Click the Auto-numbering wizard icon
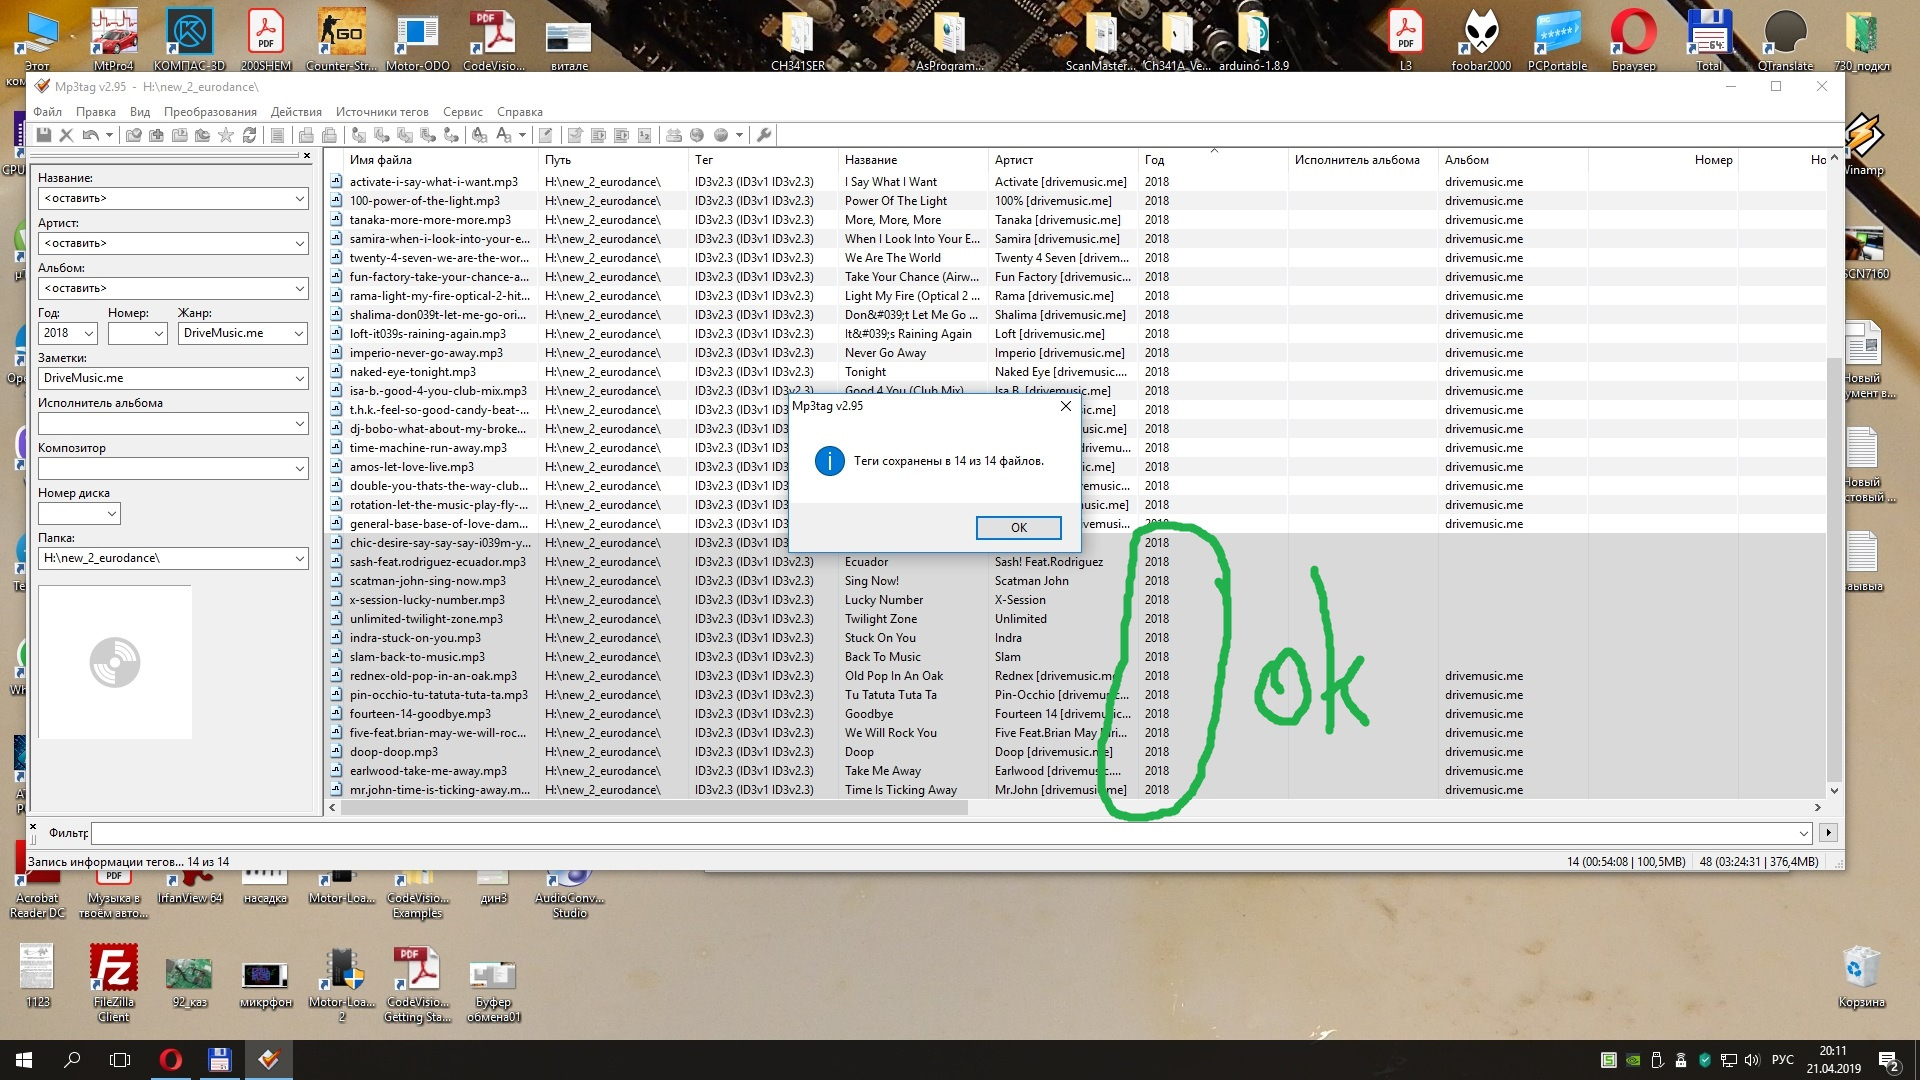1920x1080 pixels. pyautogui.click(x=645, y=135)
